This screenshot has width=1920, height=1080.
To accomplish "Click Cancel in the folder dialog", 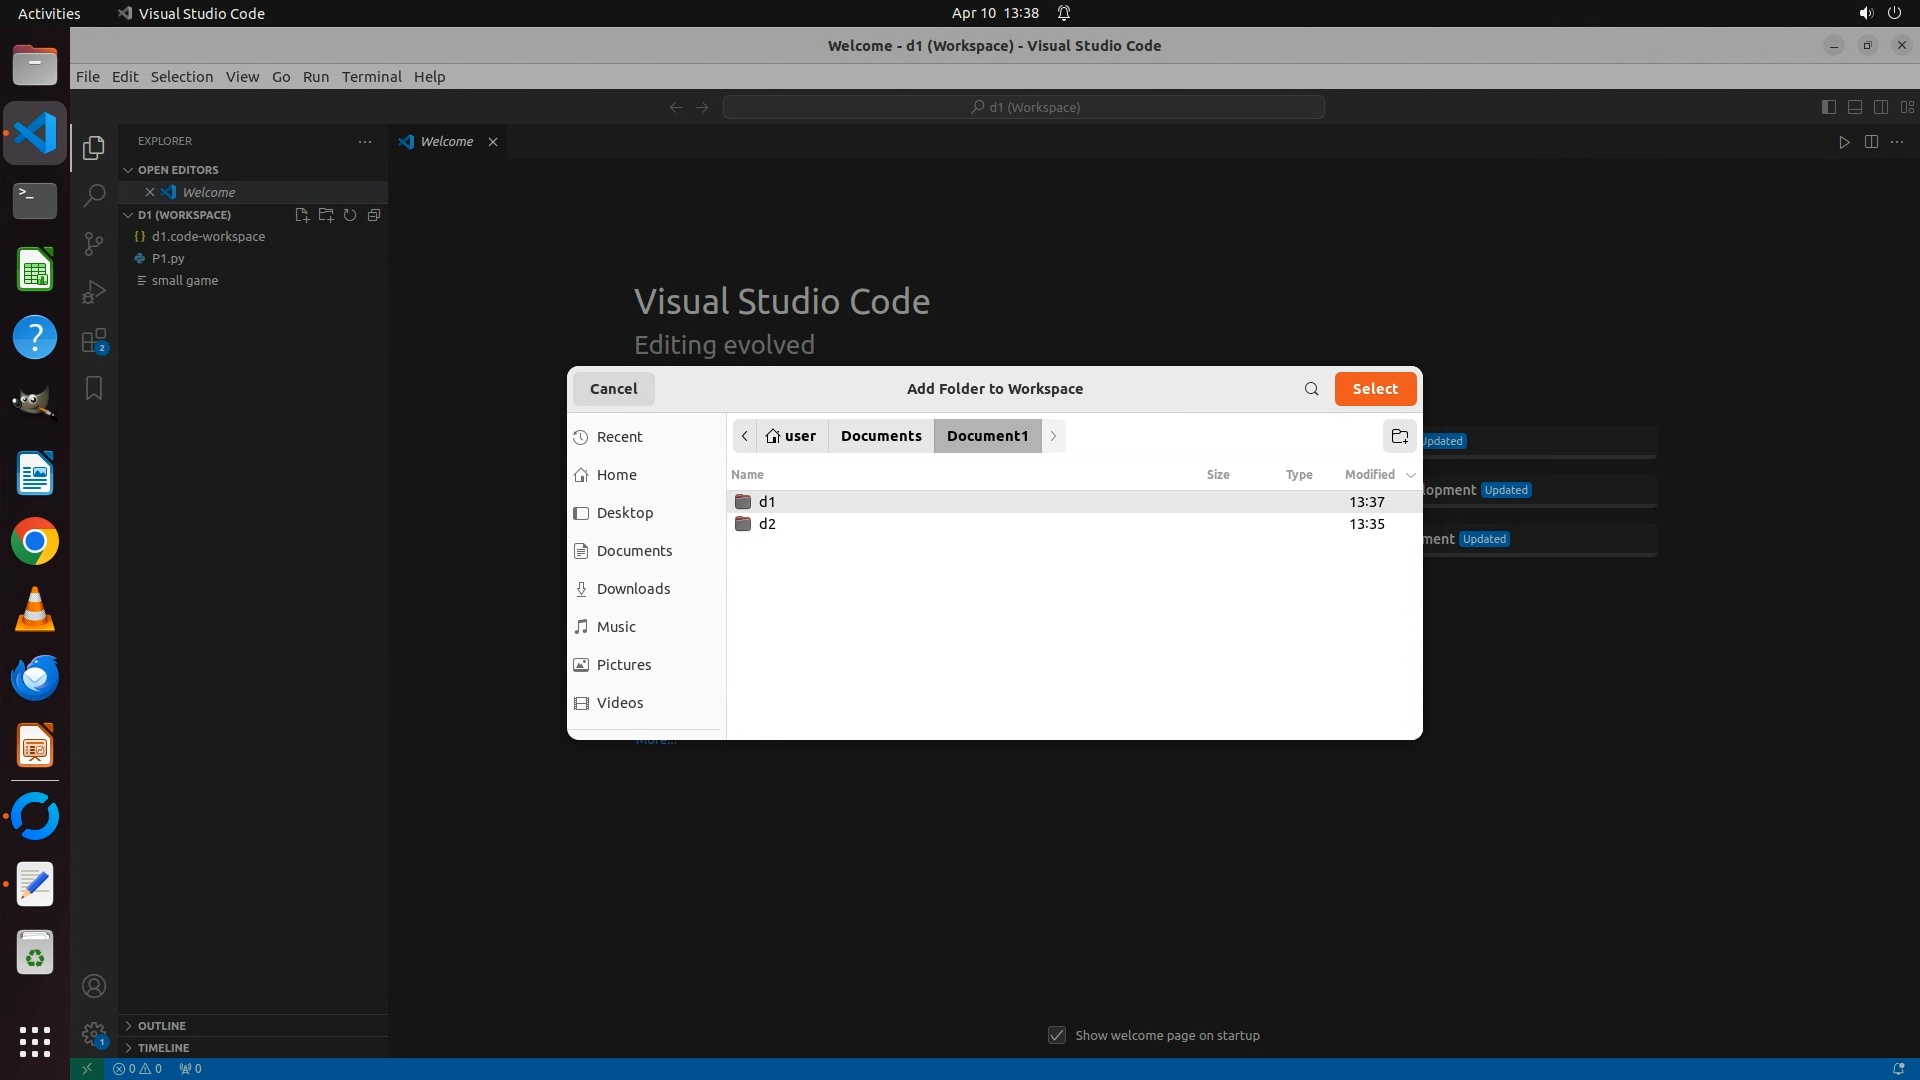I will (x=613, y=389).
